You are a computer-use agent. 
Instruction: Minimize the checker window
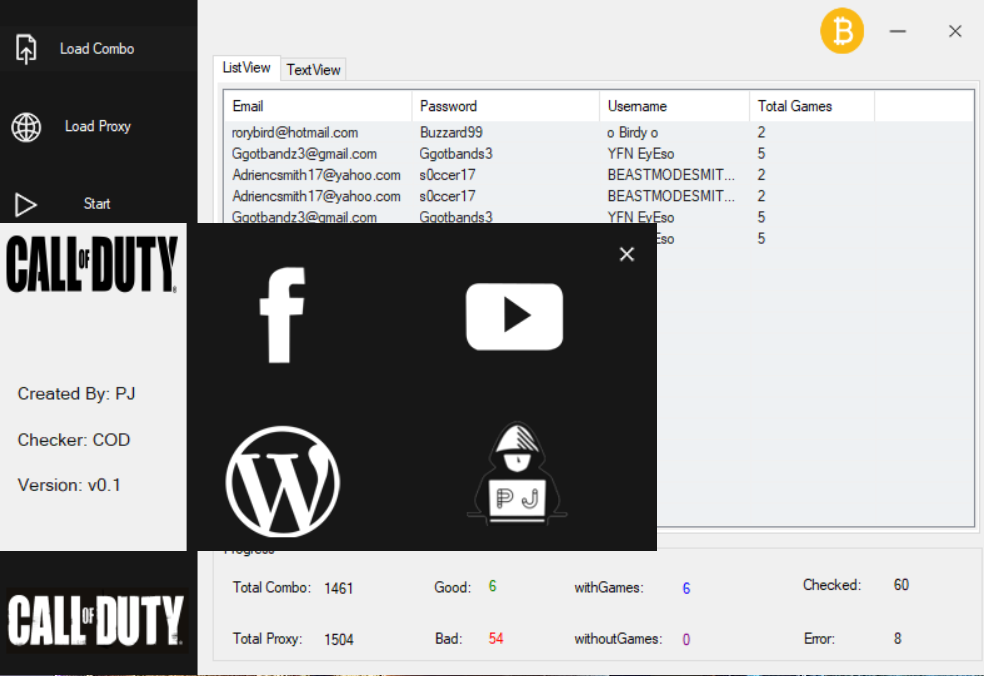click(897, 31)
